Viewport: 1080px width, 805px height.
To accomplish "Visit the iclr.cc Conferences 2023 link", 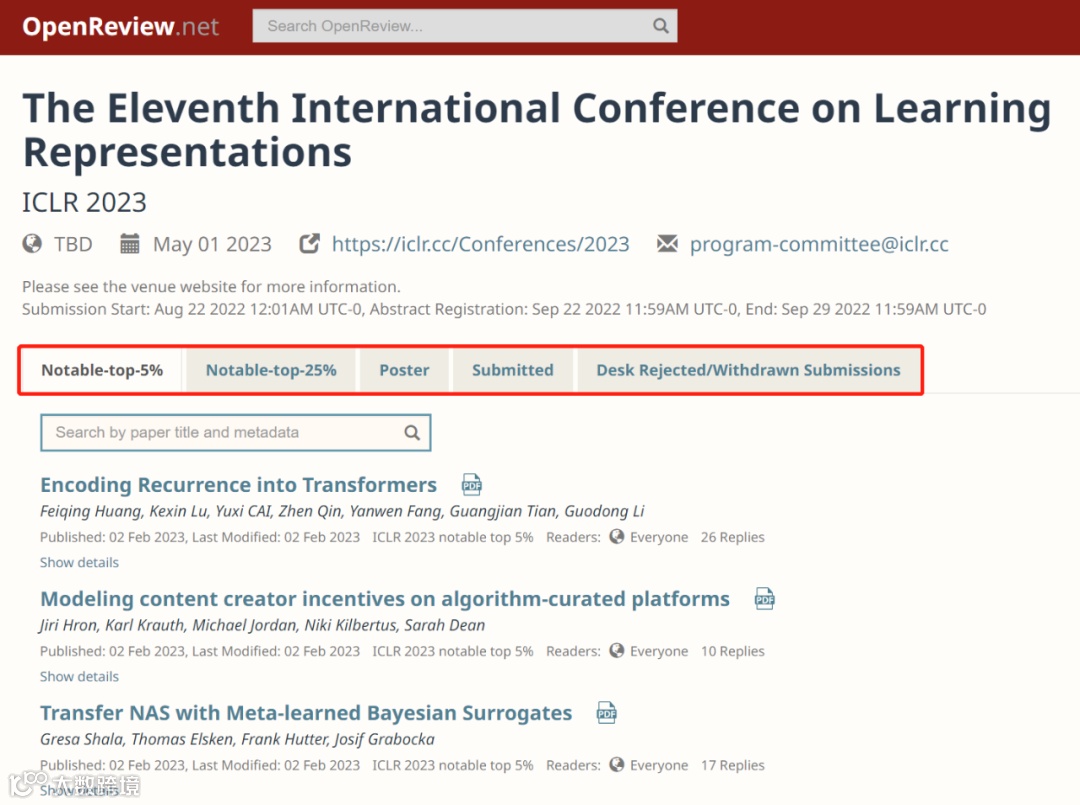I will (480, 244).
